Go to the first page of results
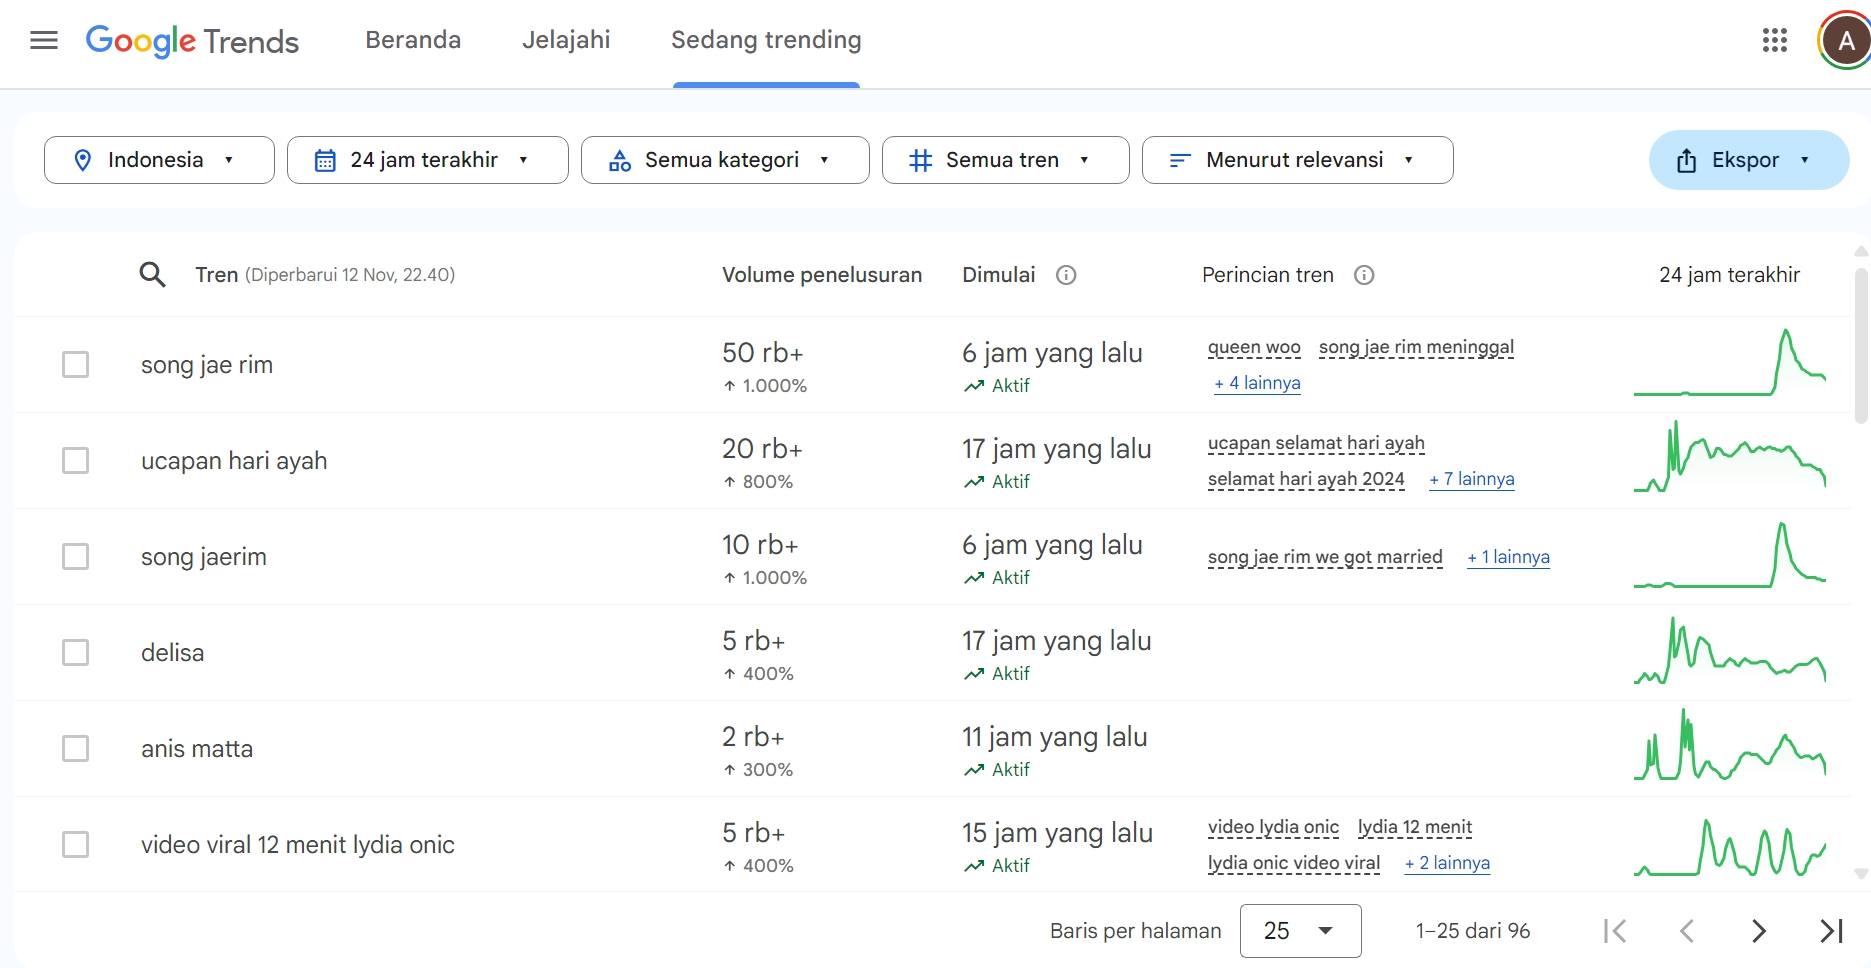The image size is (1871, 968). click(x=1614, y=931)
